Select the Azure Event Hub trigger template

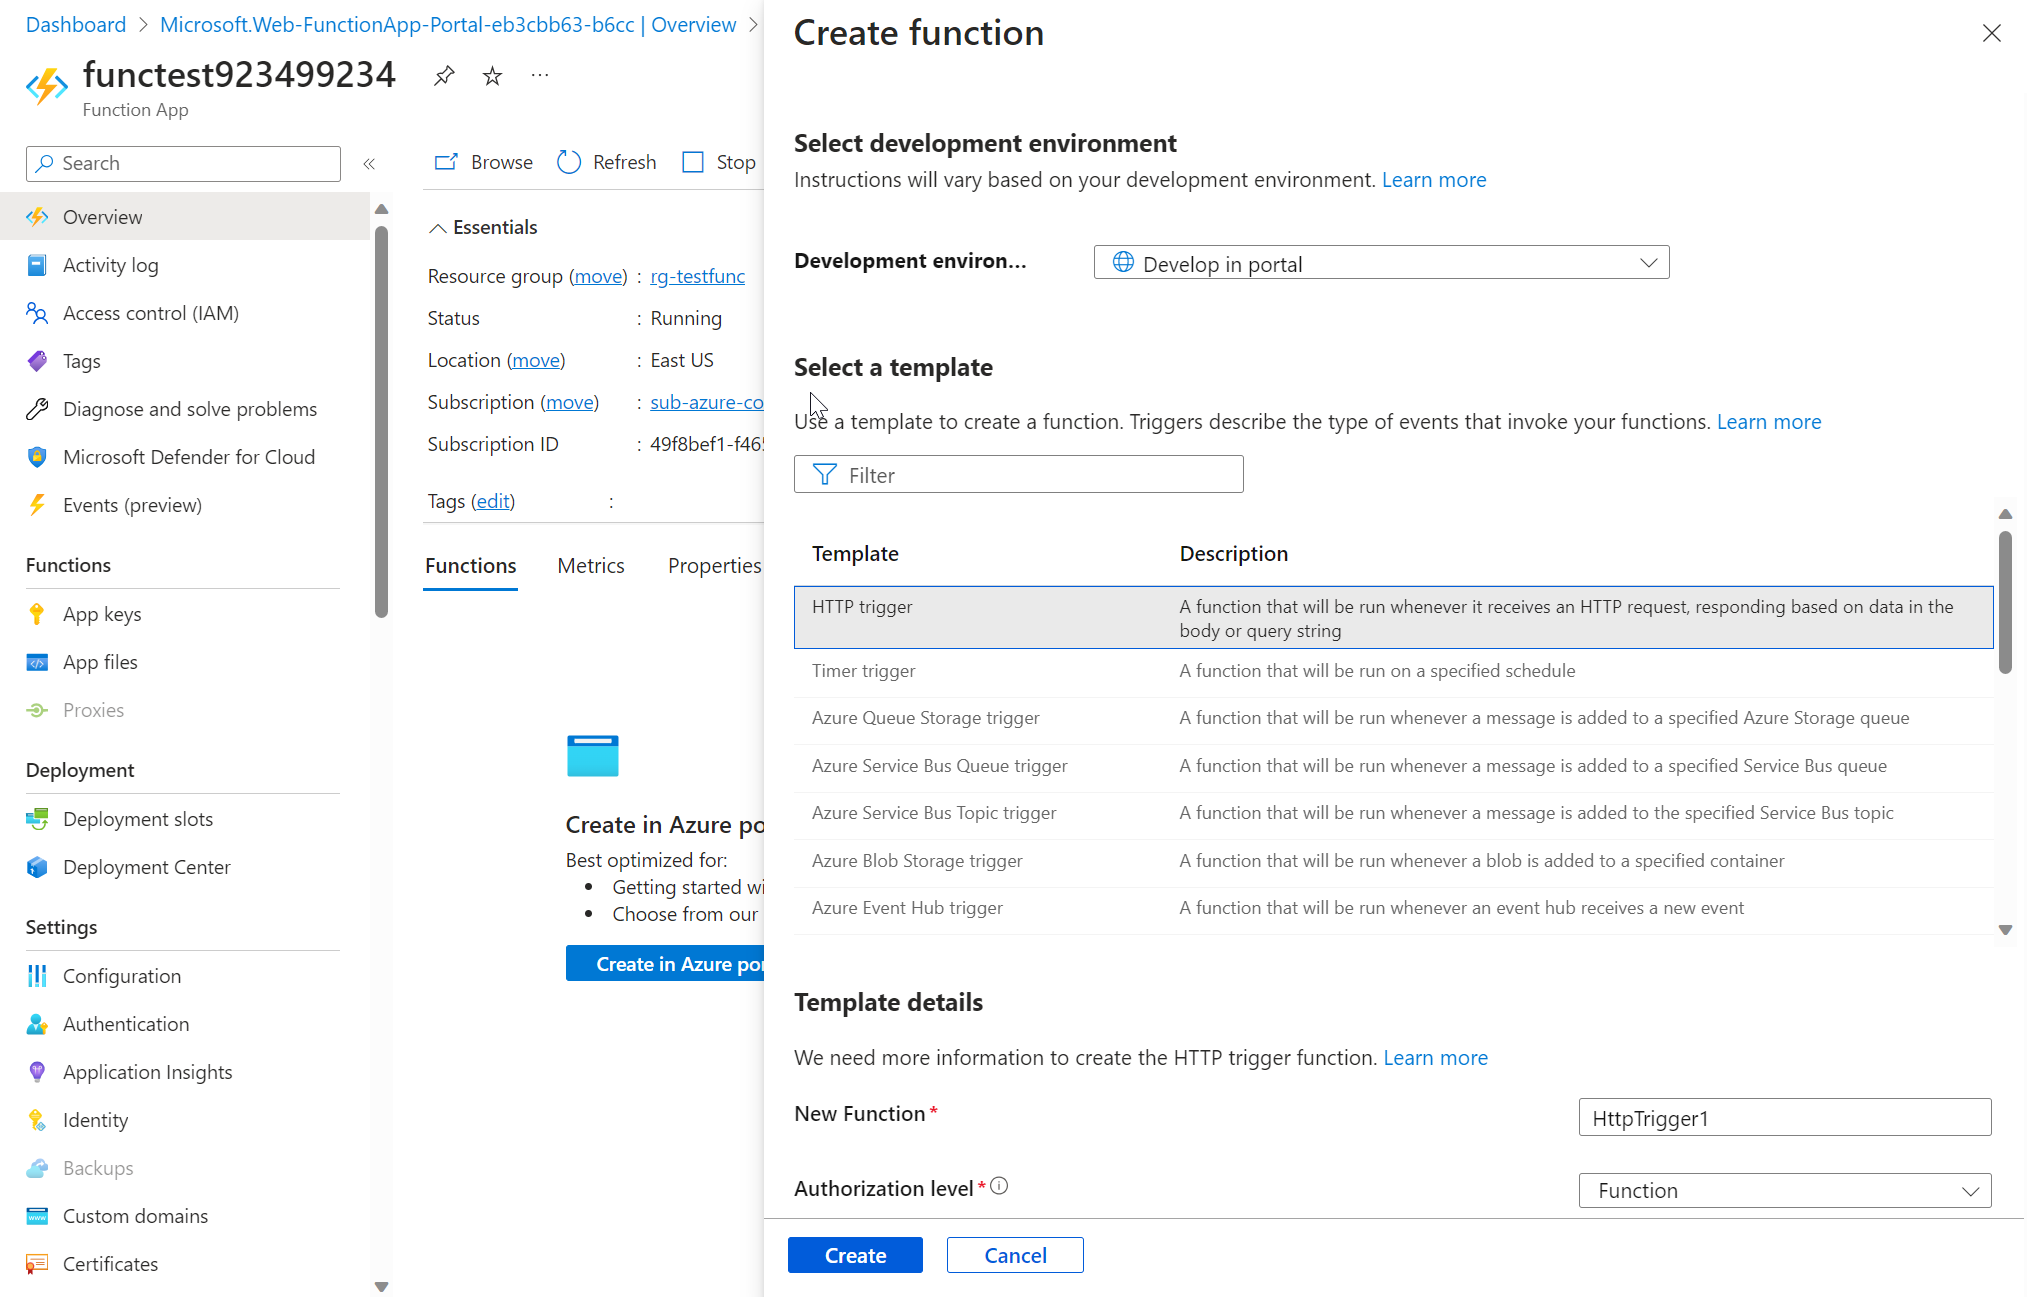(x=1393, y=908)
